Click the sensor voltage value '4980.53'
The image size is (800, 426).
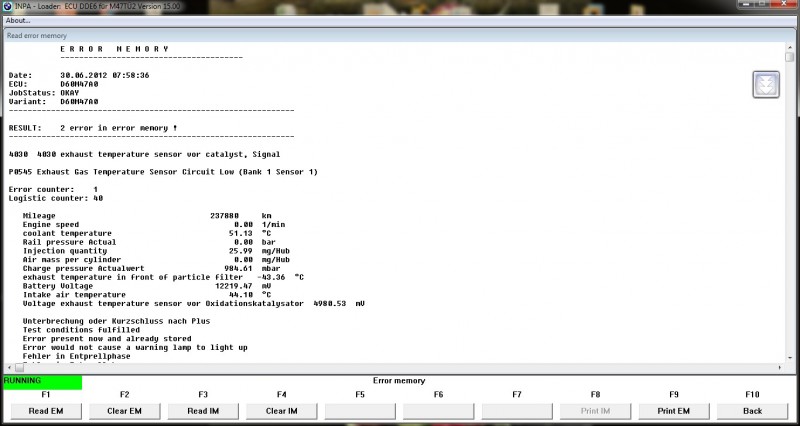(x=330, y=304)
